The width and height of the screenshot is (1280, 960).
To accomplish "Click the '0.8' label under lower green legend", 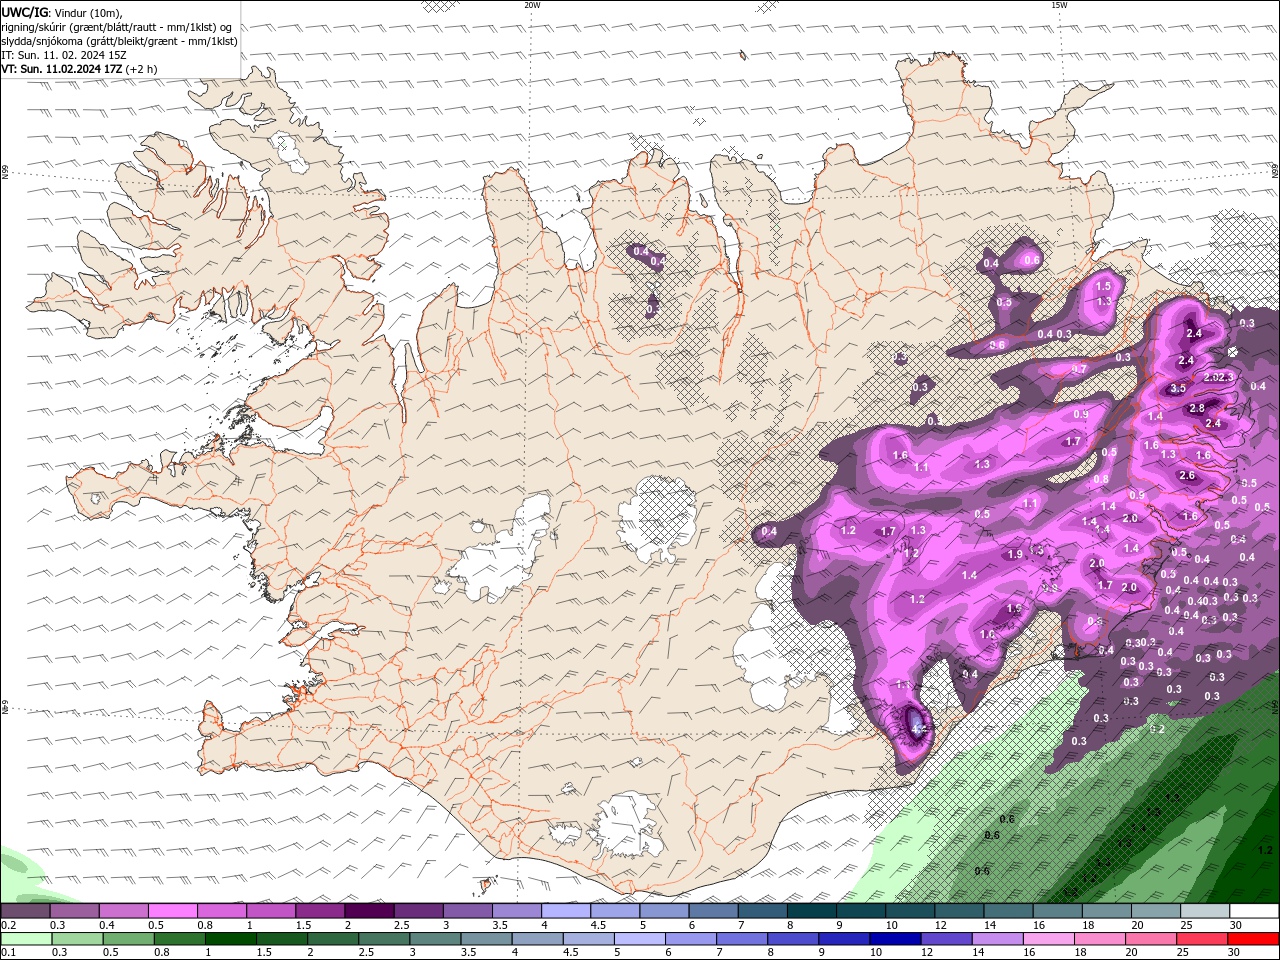I will coord(161,952).
